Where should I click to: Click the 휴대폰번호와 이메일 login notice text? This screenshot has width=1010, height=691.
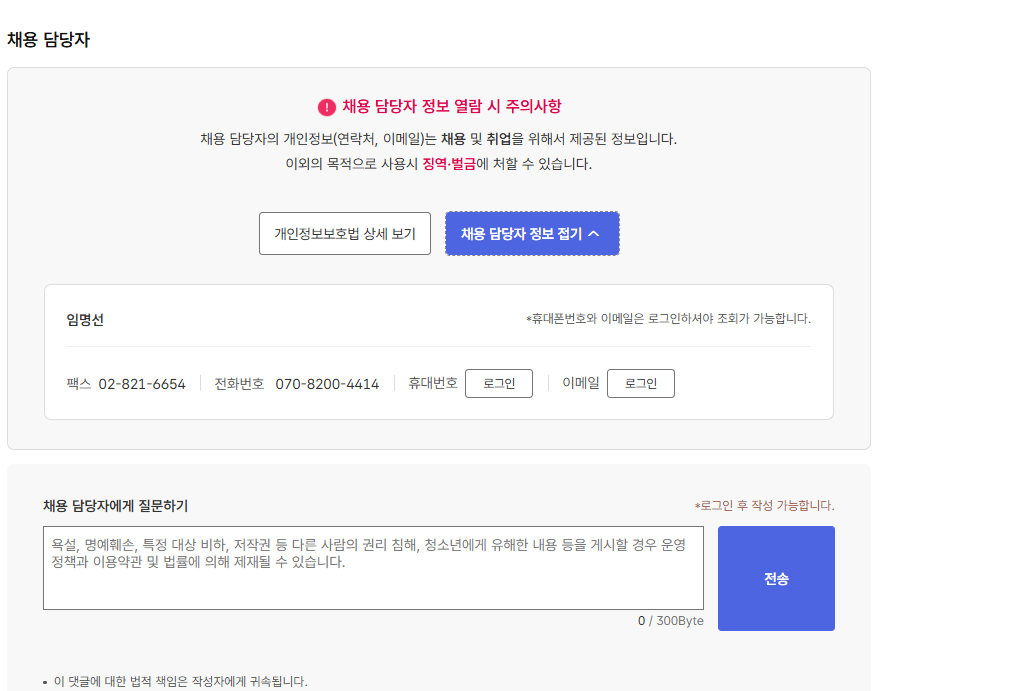(668, 319)
